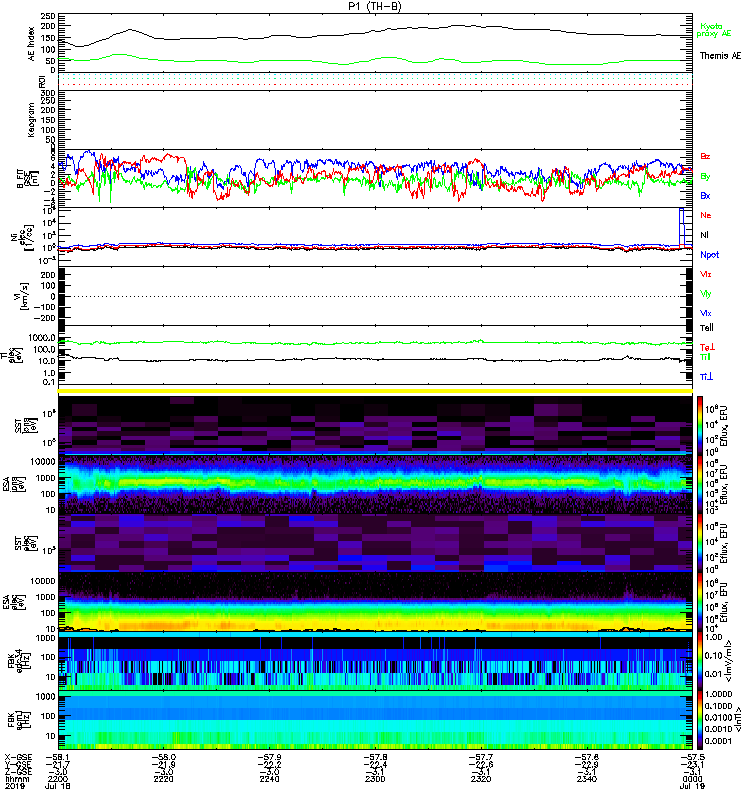This screenshot has height=800, width=750.
Task: Click the SST ions Eflux color bar
Action: pyautogui.click(x=700, y=425)
